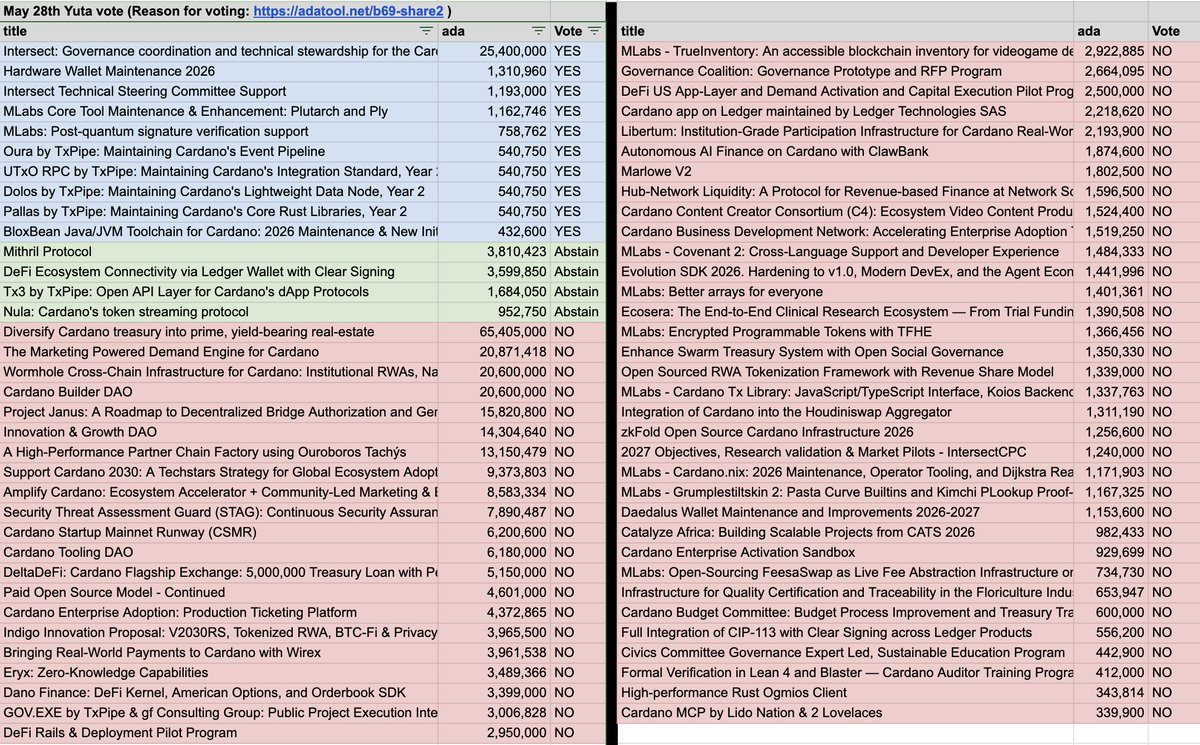Image resolution: width=1200 pixels, height=745 pixels.
Task: Open the title column filter icon
Action: point(427,31)
